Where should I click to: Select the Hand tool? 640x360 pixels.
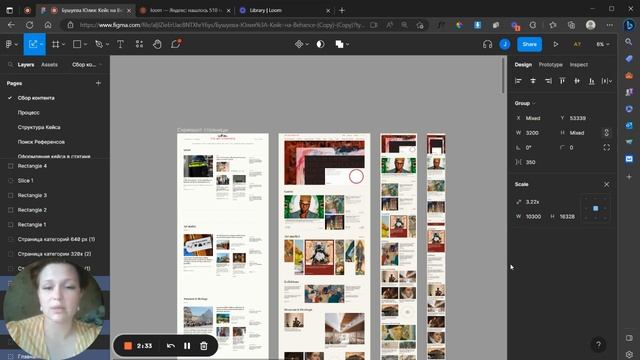pyautogui.click(x=157, y=44)
